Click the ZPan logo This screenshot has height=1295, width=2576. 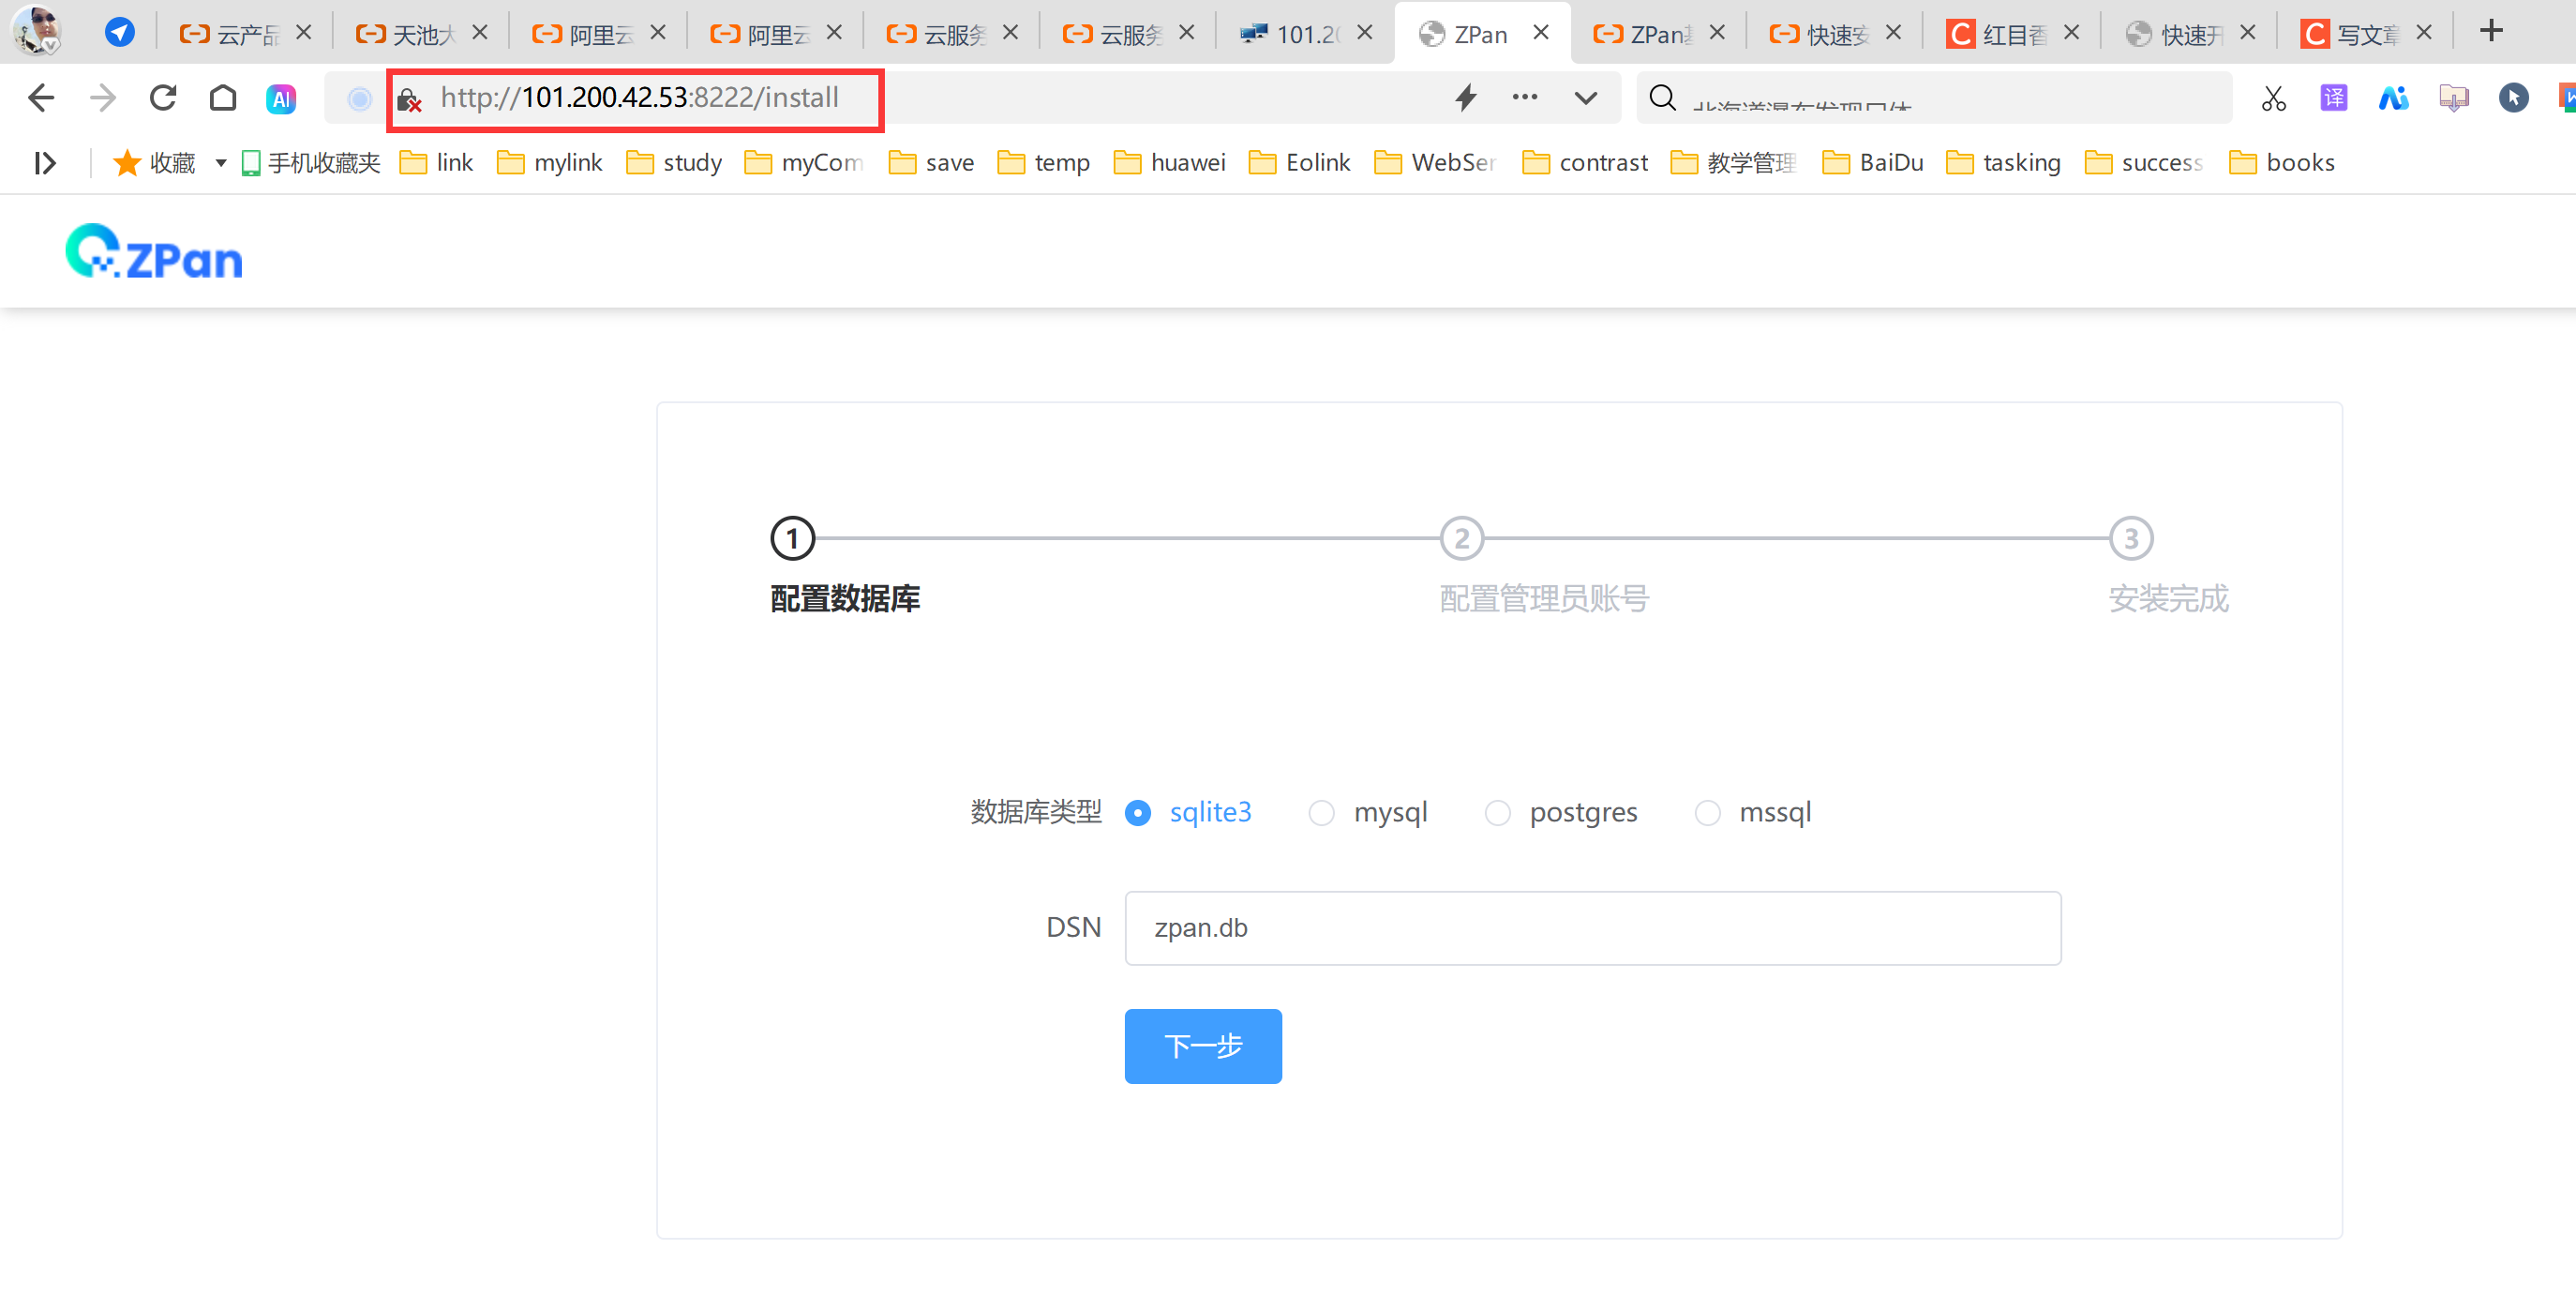click(x=154, y=252)
